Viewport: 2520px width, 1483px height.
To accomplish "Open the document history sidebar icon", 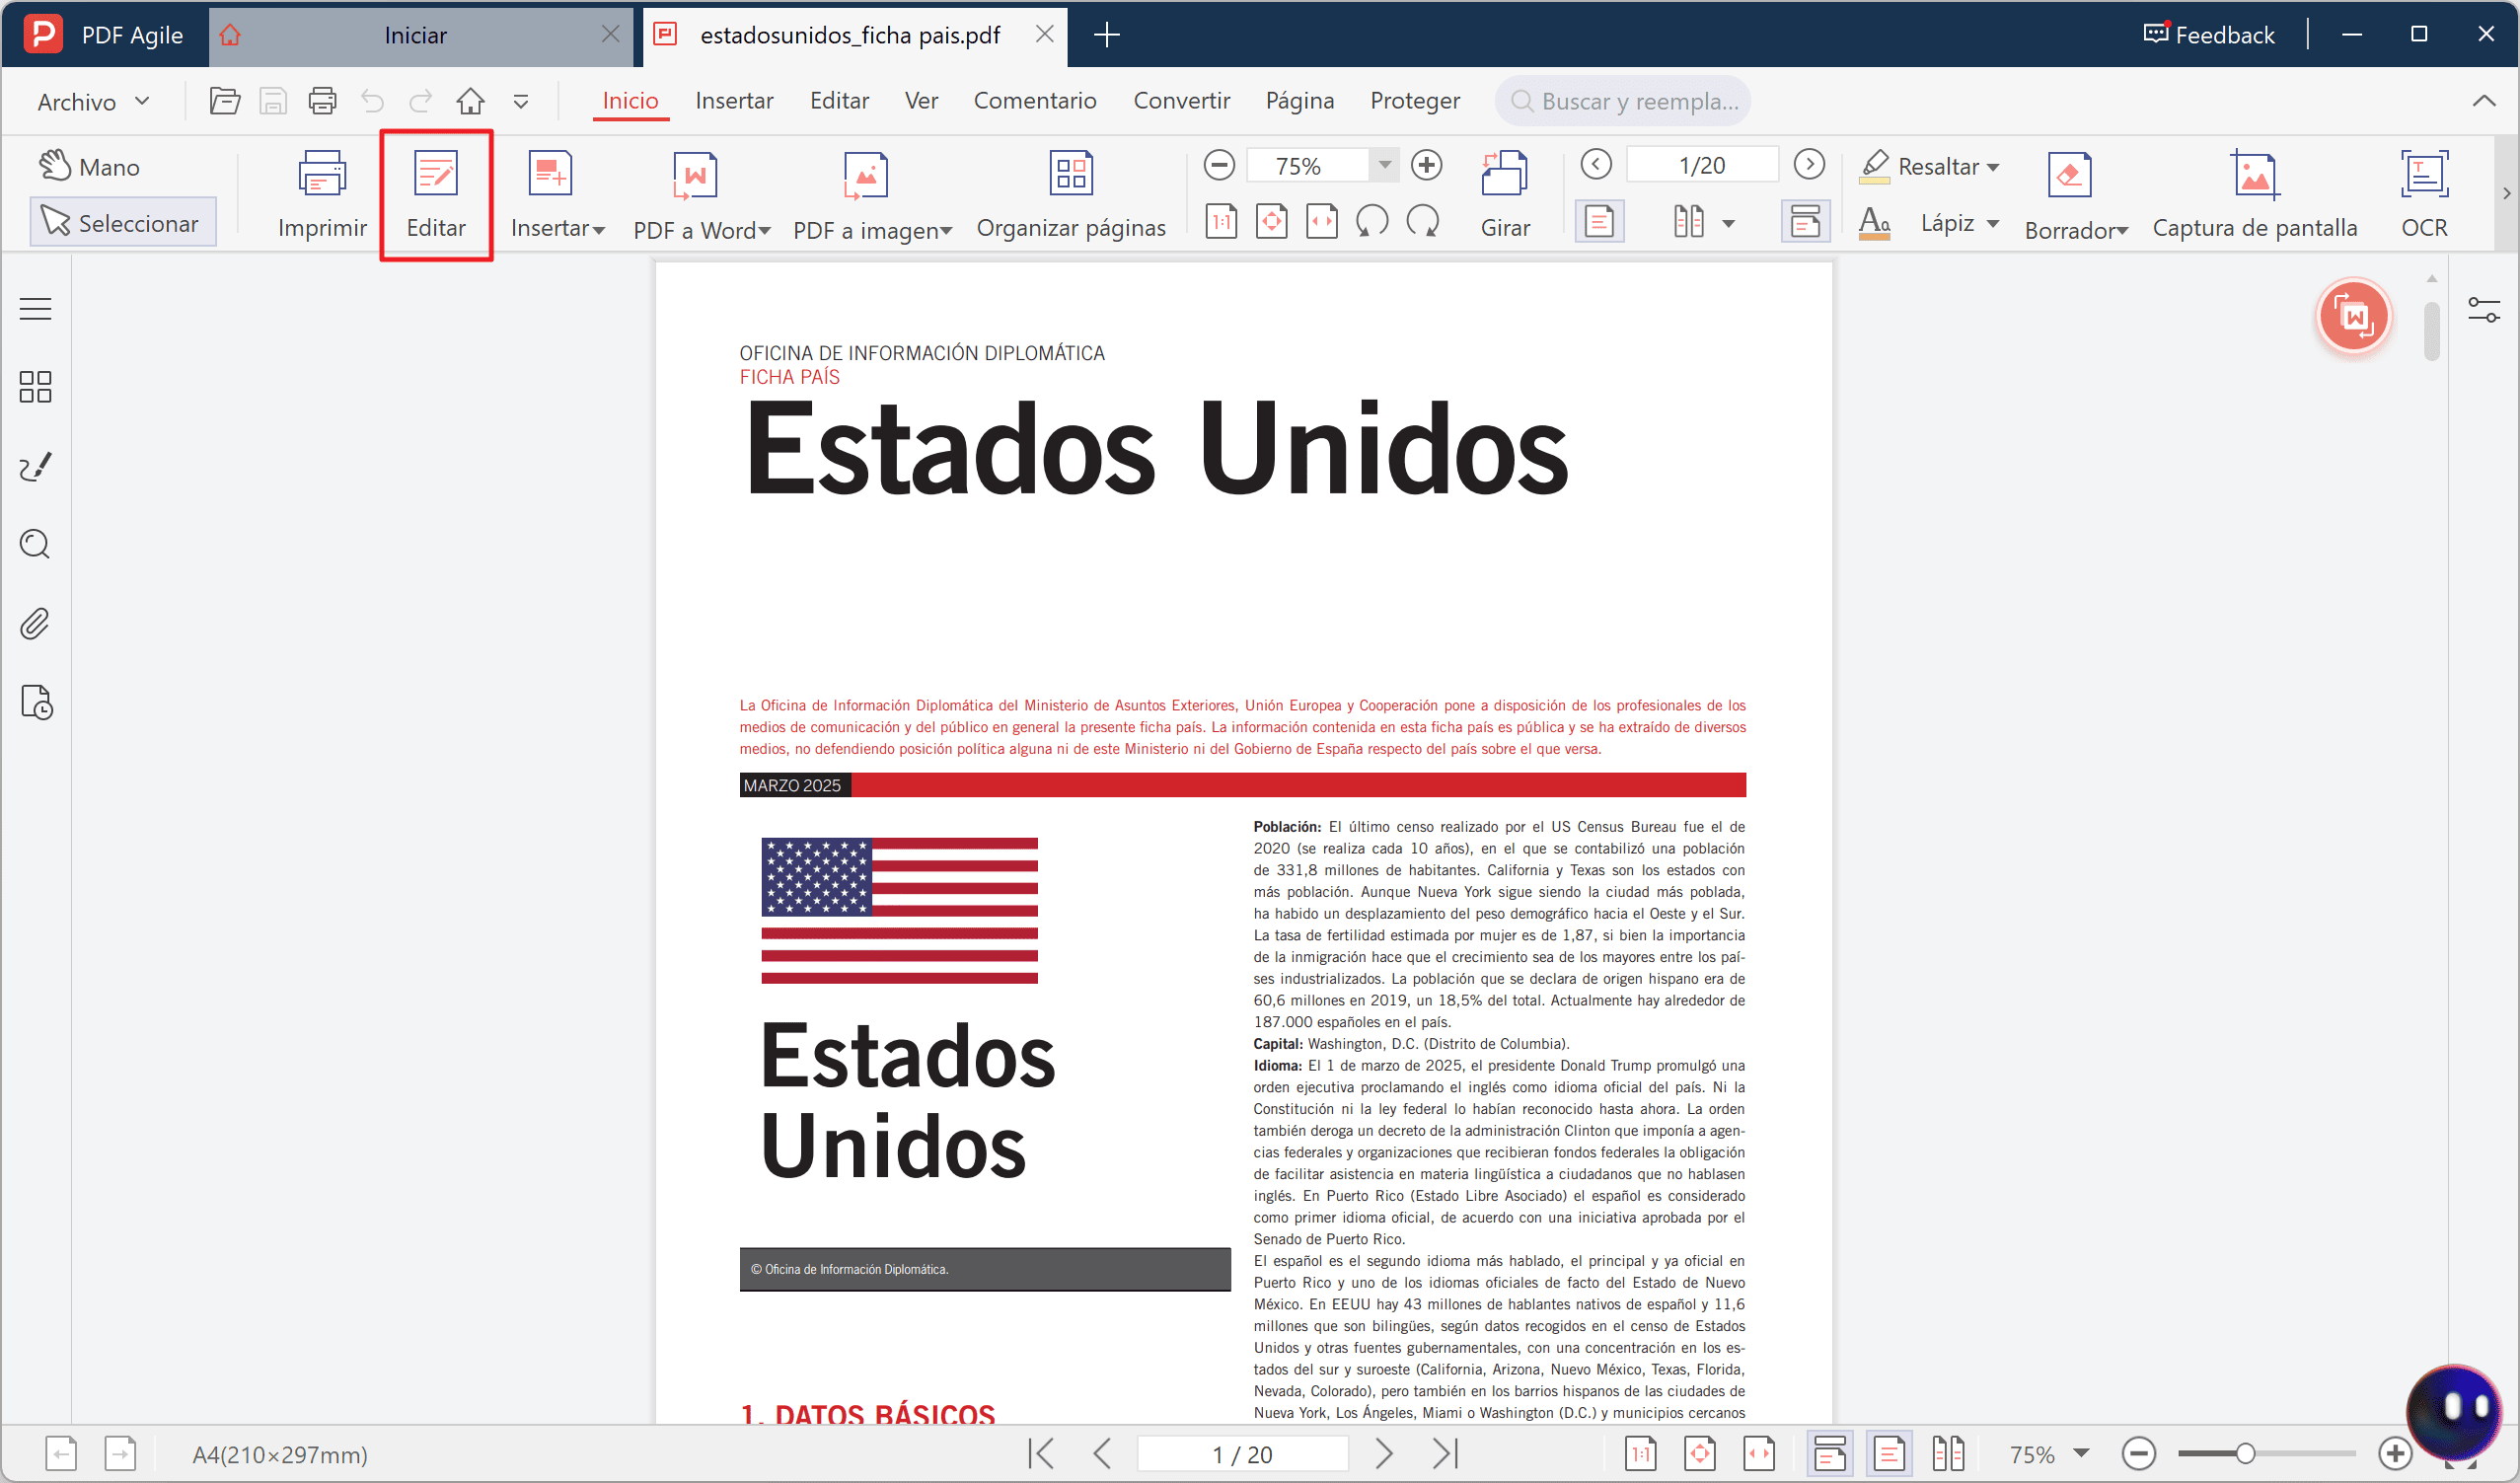I will point(36,703).
